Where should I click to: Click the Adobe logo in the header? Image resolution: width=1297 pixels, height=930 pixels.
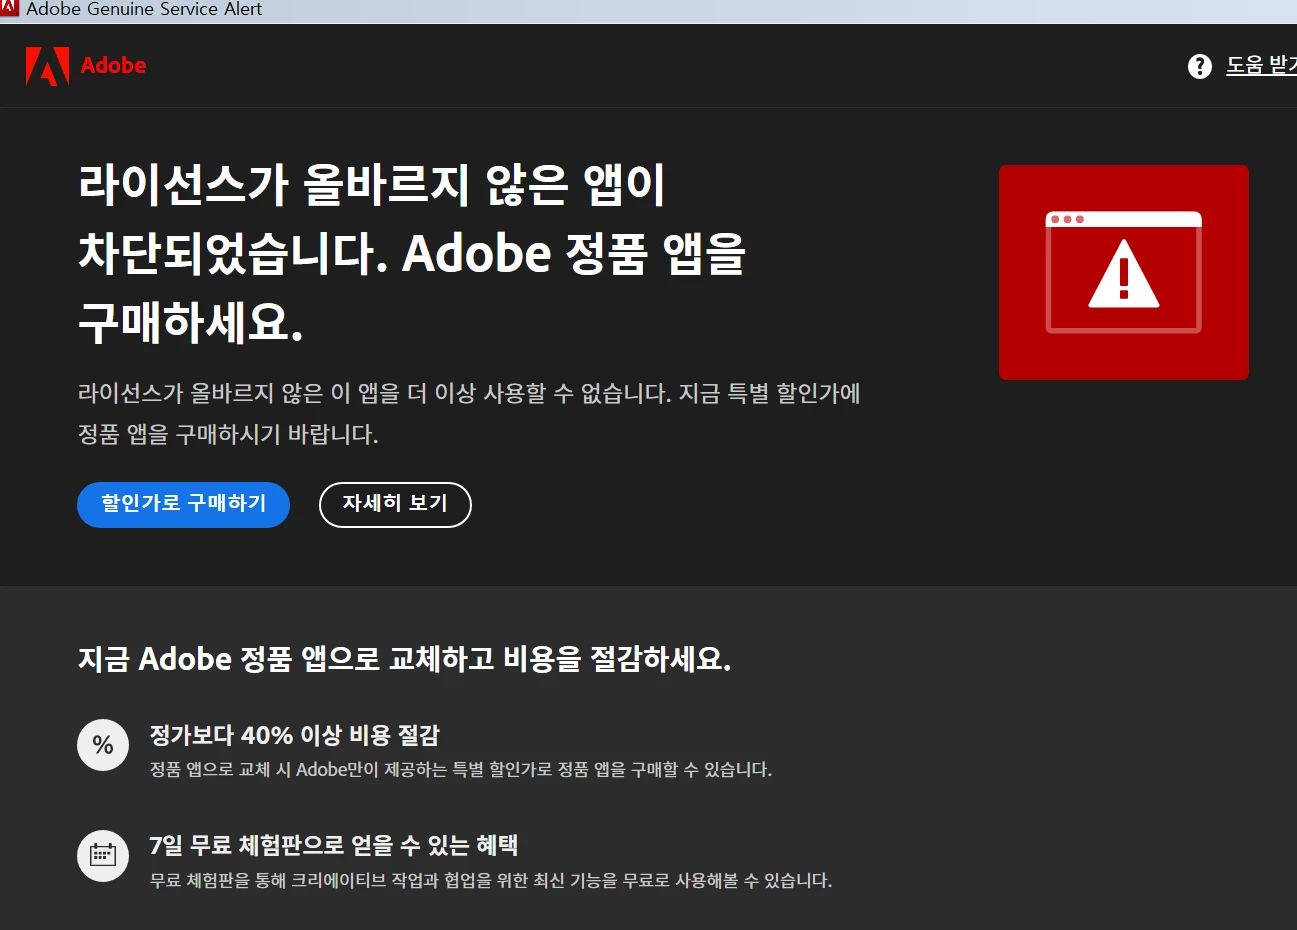click(x=86, y=66)
